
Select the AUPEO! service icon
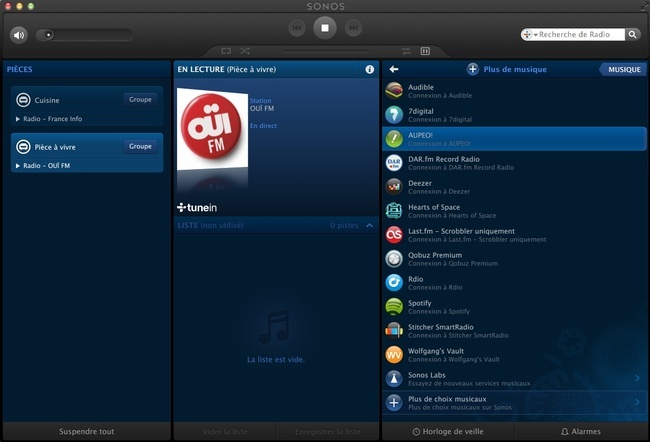394,139
